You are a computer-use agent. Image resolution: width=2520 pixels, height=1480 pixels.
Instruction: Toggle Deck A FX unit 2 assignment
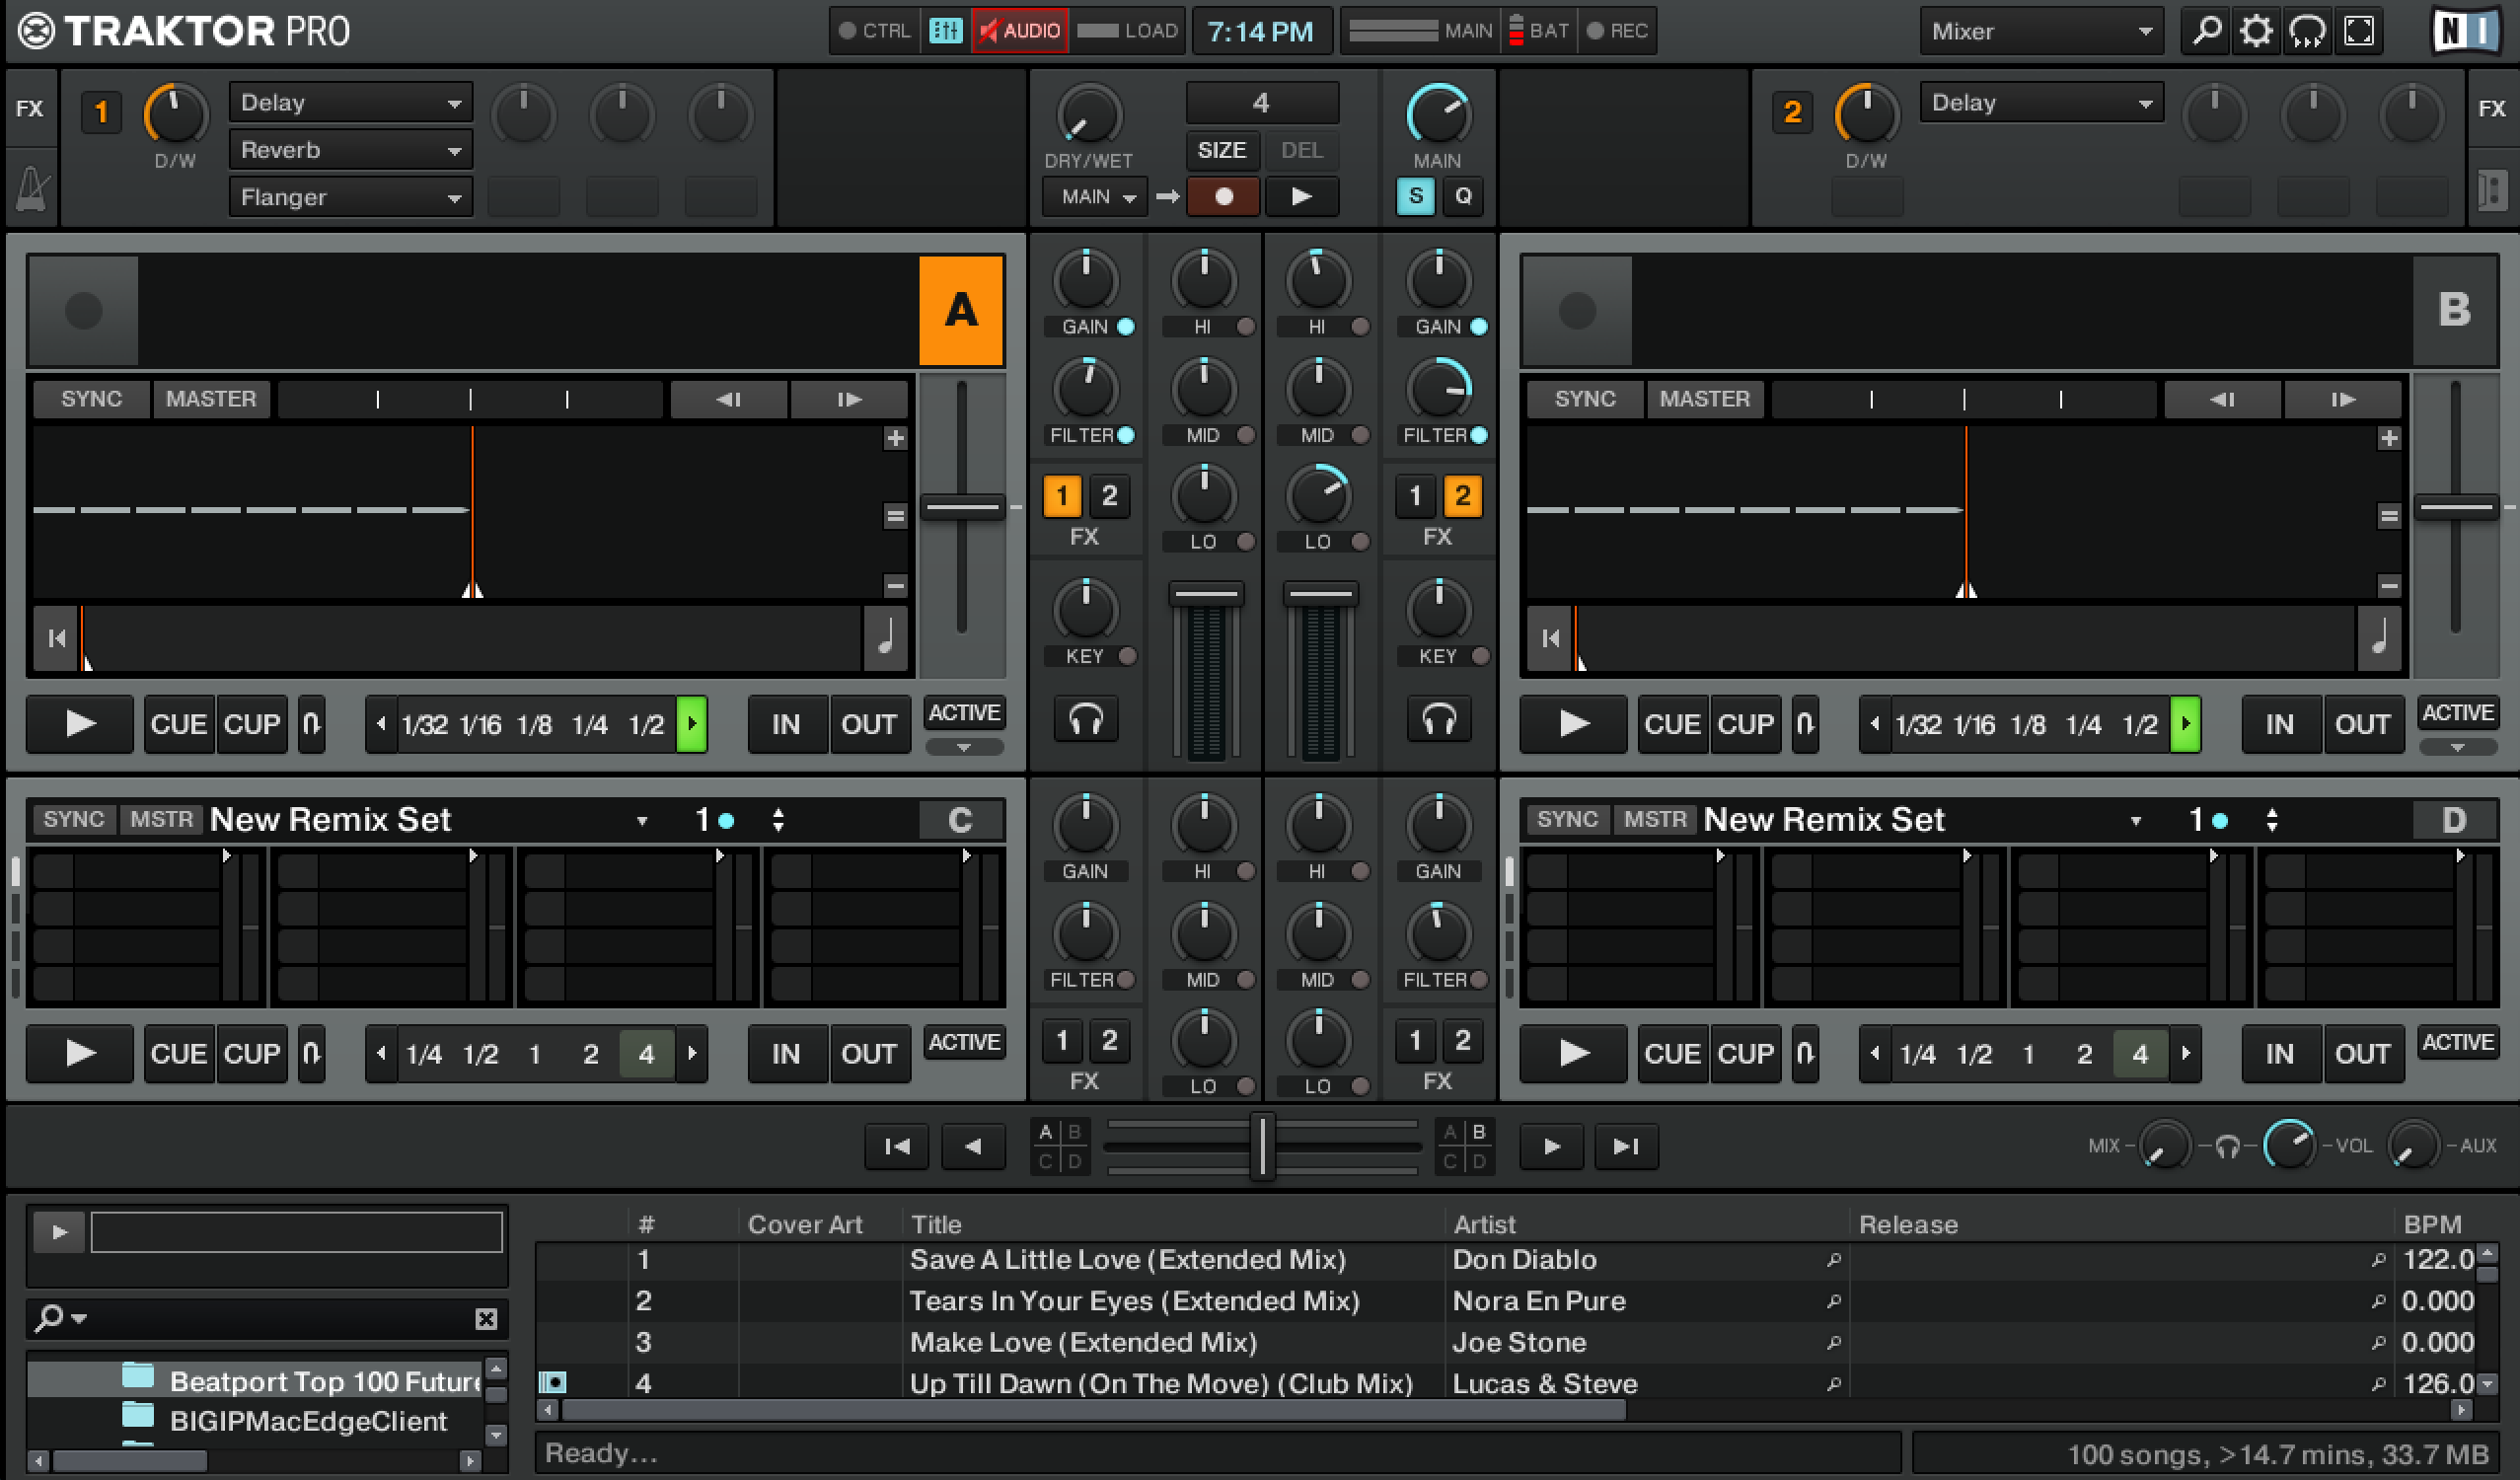[x=1109, y=496]
